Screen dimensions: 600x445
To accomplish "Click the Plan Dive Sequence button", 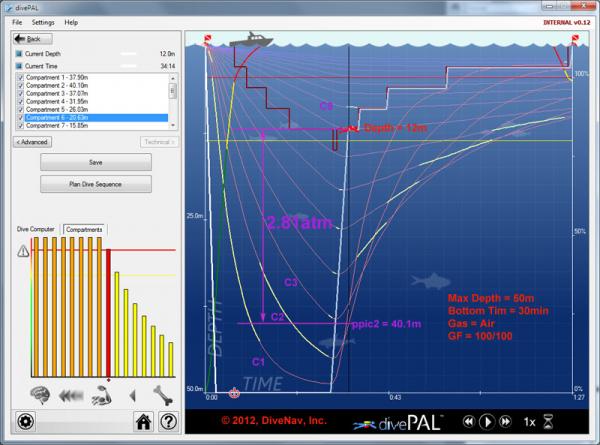I will point(95,184).
